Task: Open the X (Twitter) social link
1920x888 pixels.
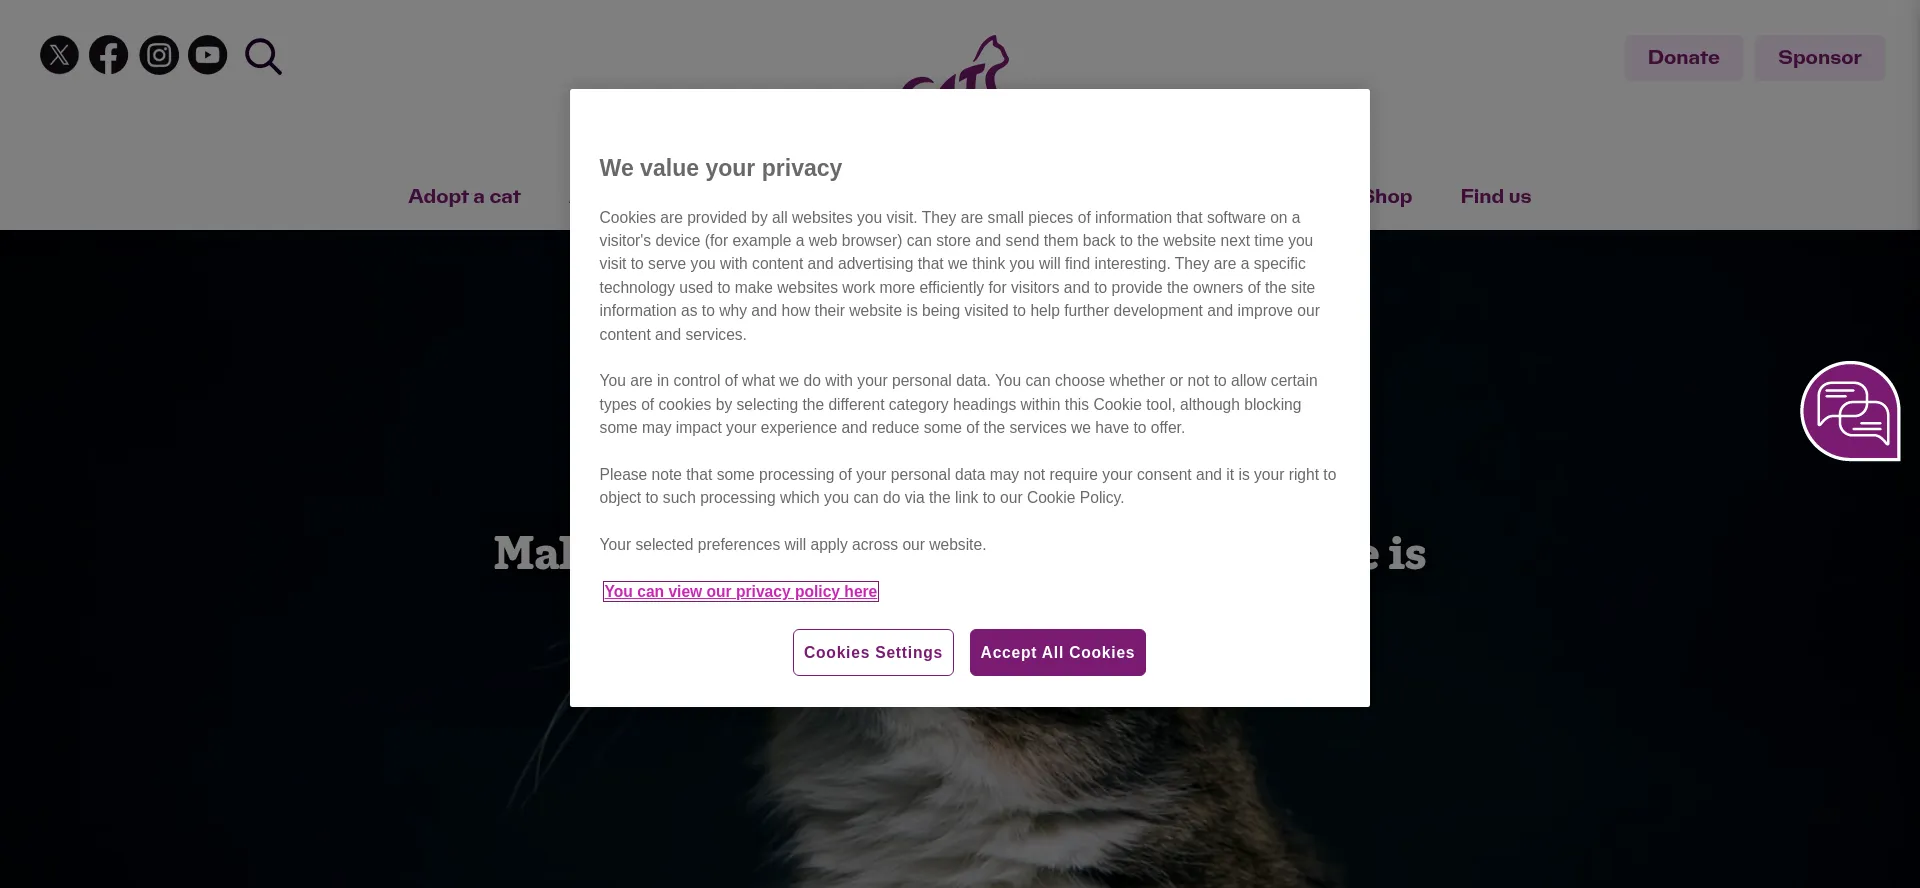Action: pos(59,55)
